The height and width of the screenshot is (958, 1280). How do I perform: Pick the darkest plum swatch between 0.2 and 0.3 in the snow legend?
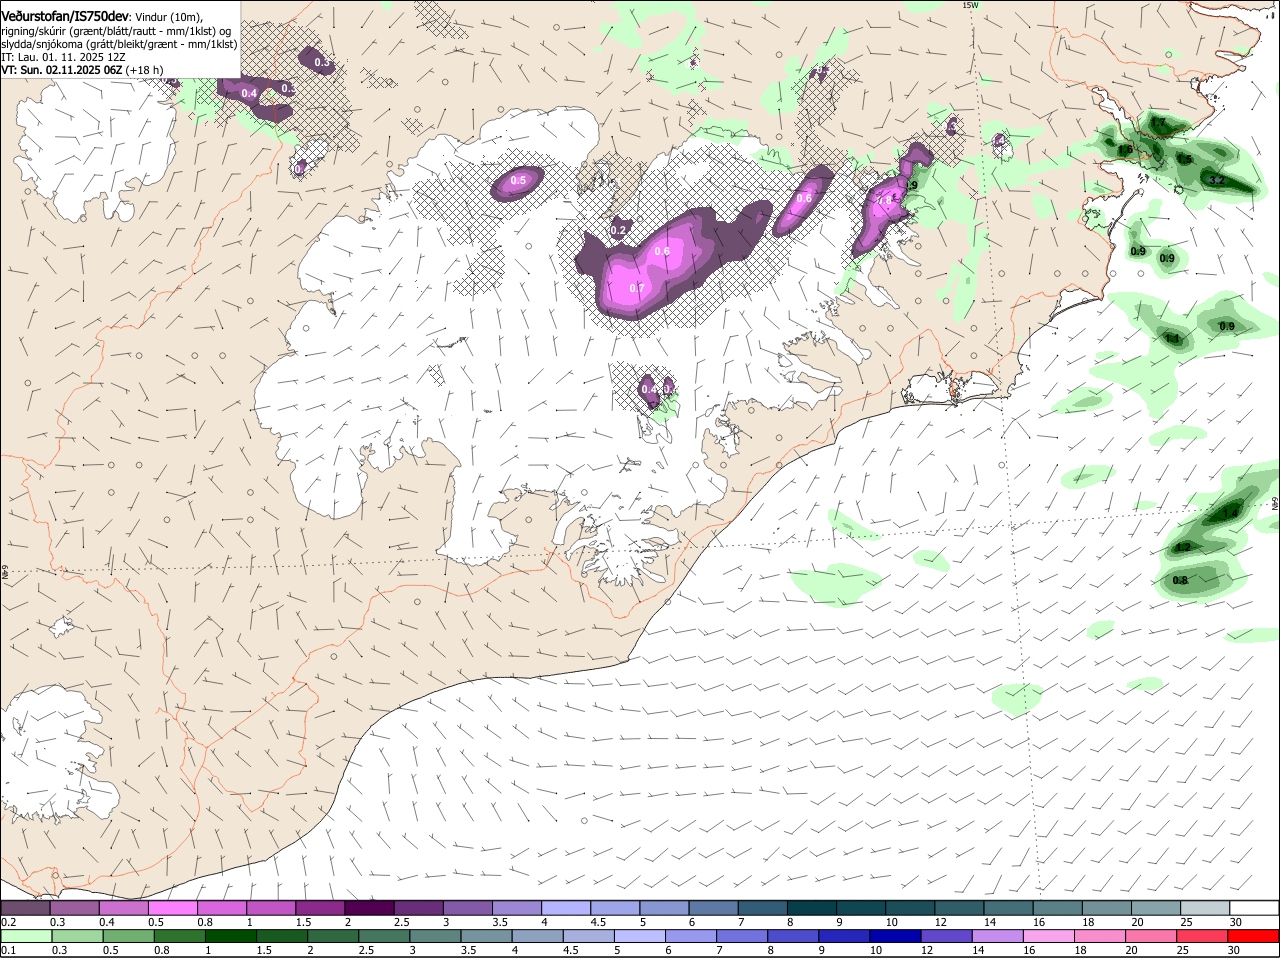coord(25,908)
